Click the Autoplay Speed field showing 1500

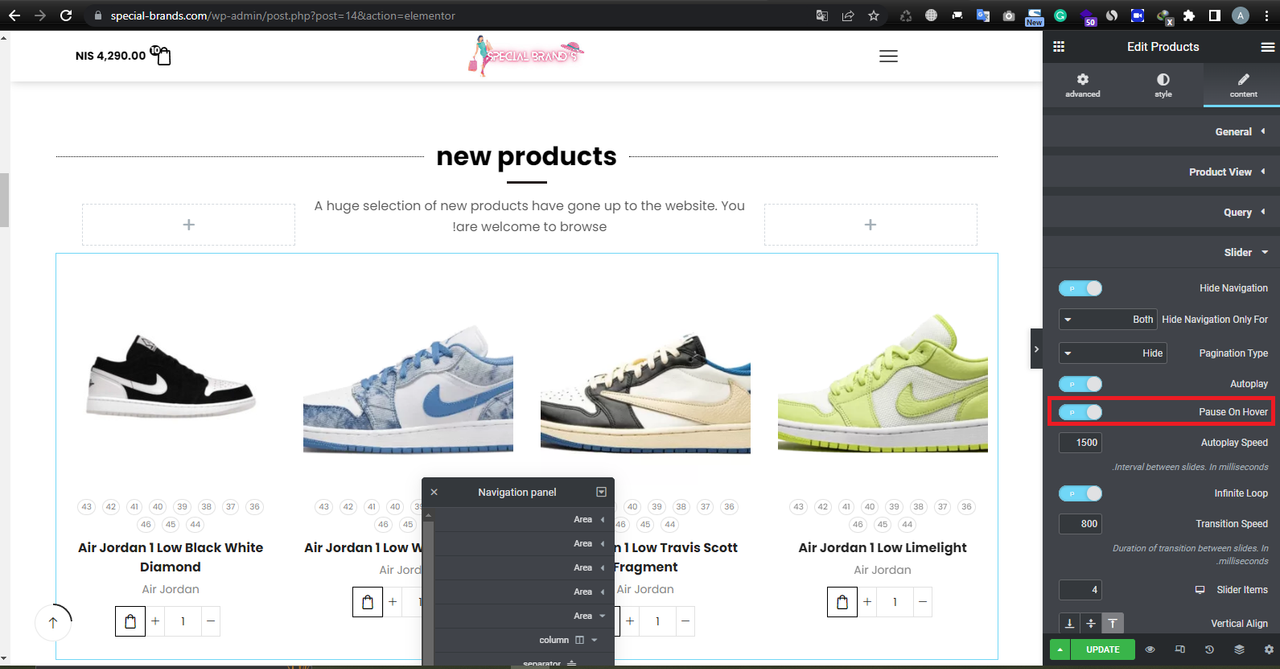(1080, 442)
